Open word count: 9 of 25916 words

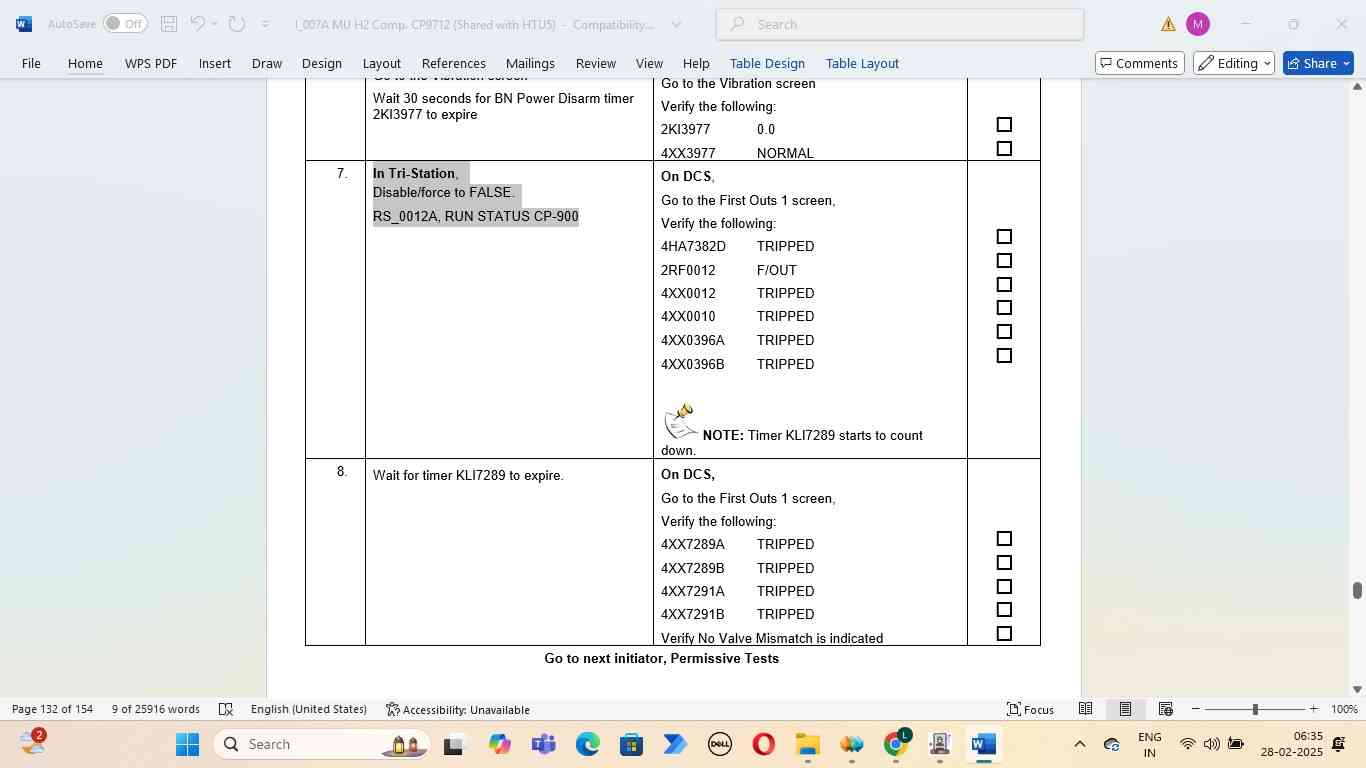click(x=155, y=709)
